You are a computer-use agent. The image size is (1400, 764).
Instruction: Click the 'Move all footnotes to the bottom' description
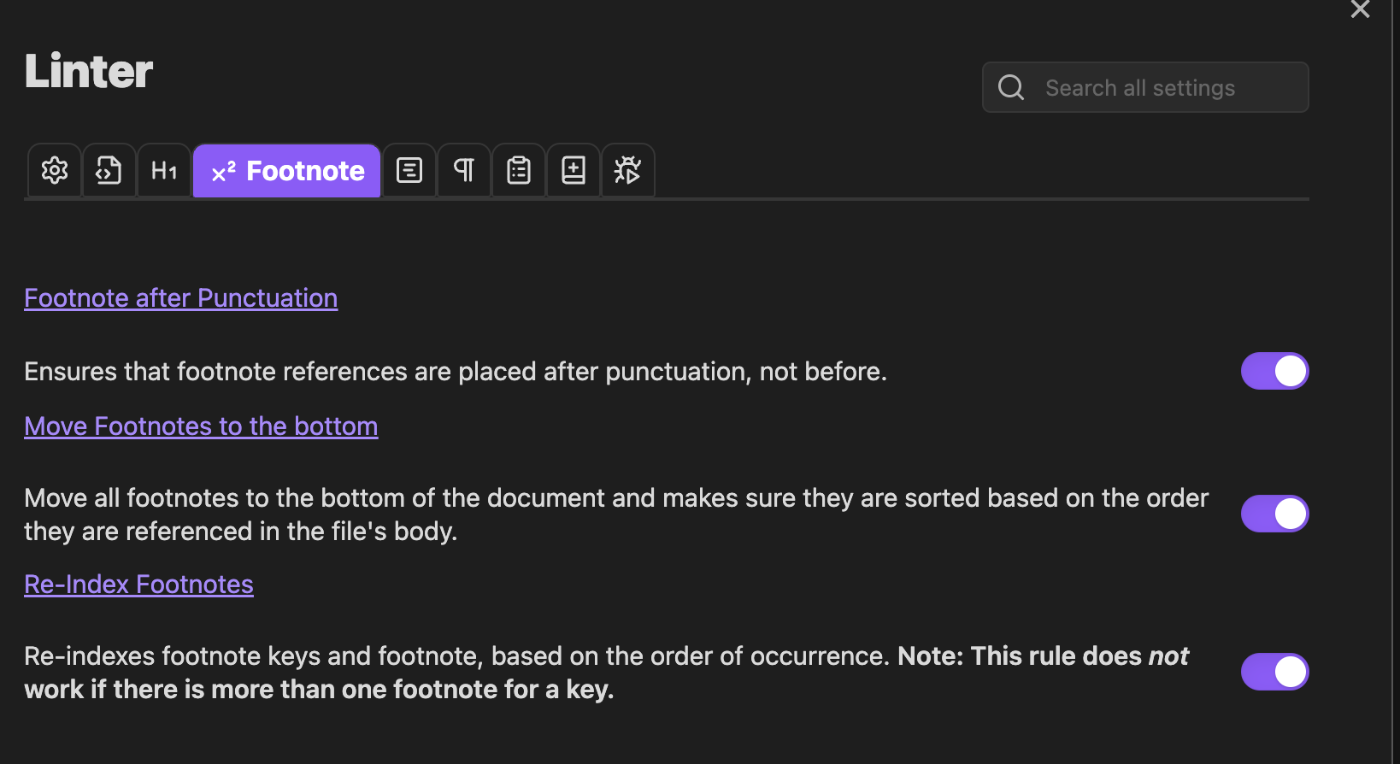coord(616,514)
